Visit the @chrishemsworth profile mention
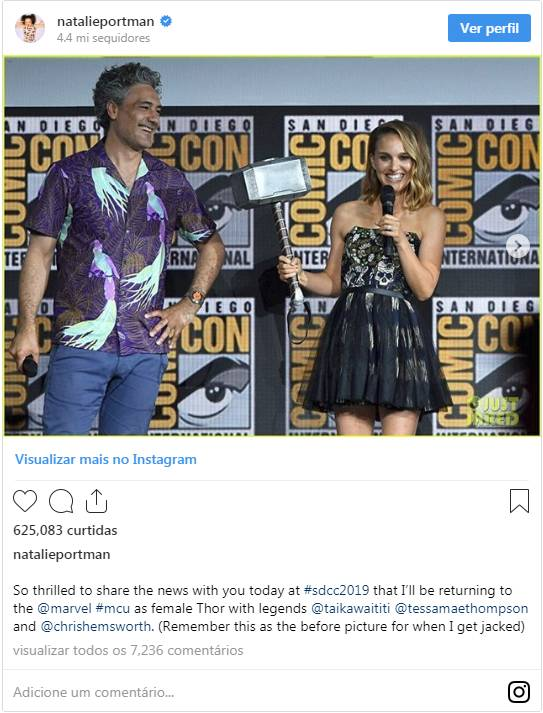 coord(96,627)
